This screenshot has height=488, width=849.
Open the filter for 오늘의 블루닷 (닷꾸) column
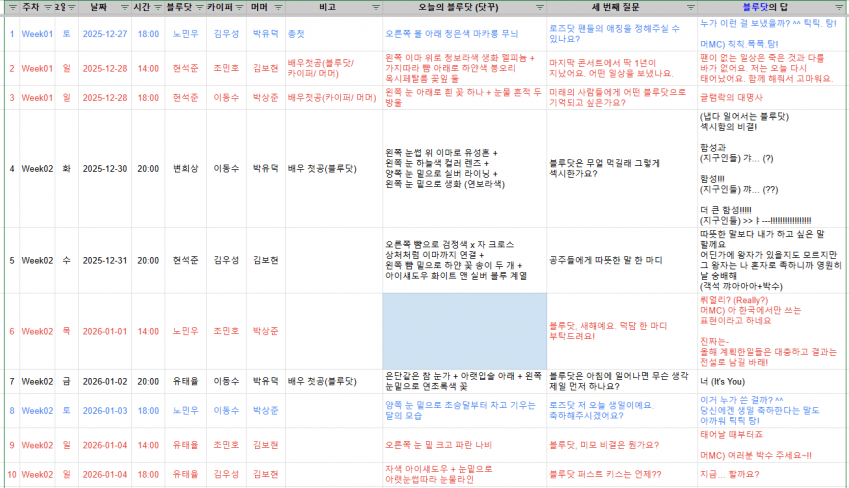pyautogui.click(x=540, y=8)
